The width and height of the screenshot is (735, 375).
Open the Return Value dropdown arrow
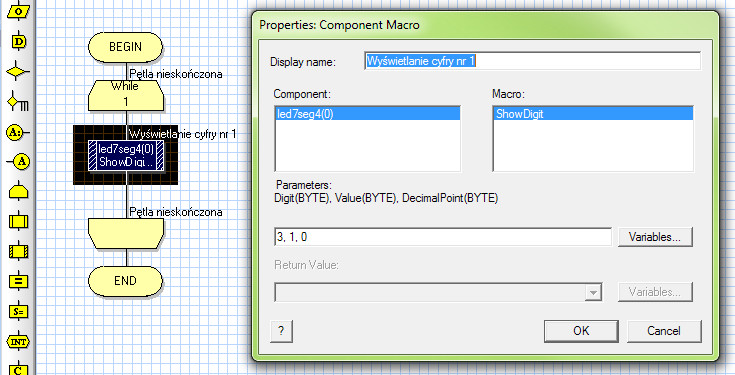tap(593, 292)
